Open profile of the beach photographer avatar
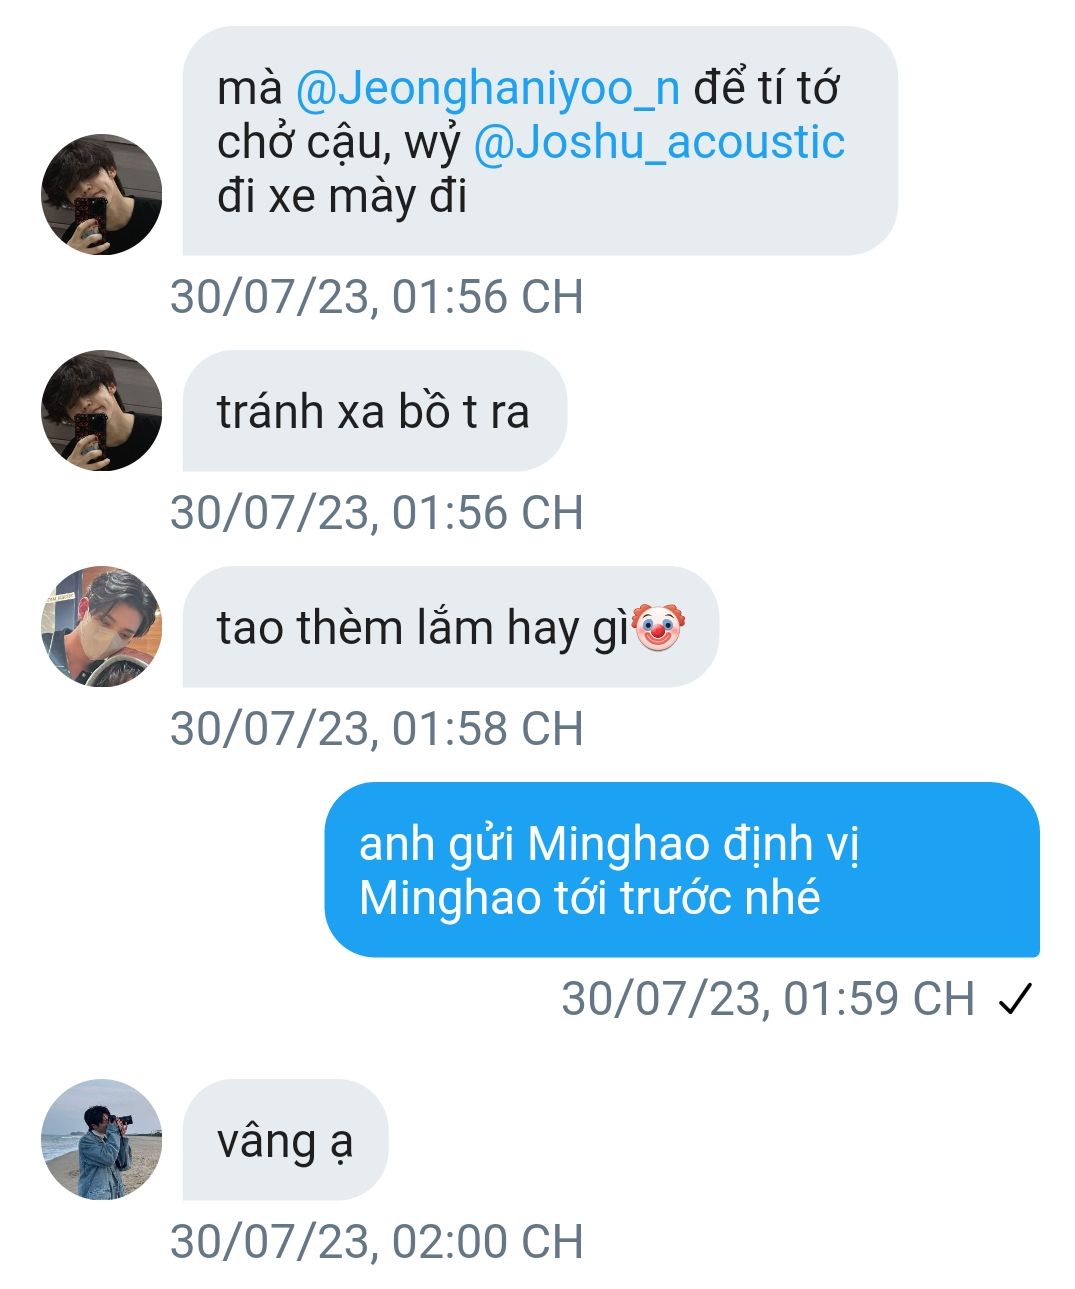 (101, 1139)
